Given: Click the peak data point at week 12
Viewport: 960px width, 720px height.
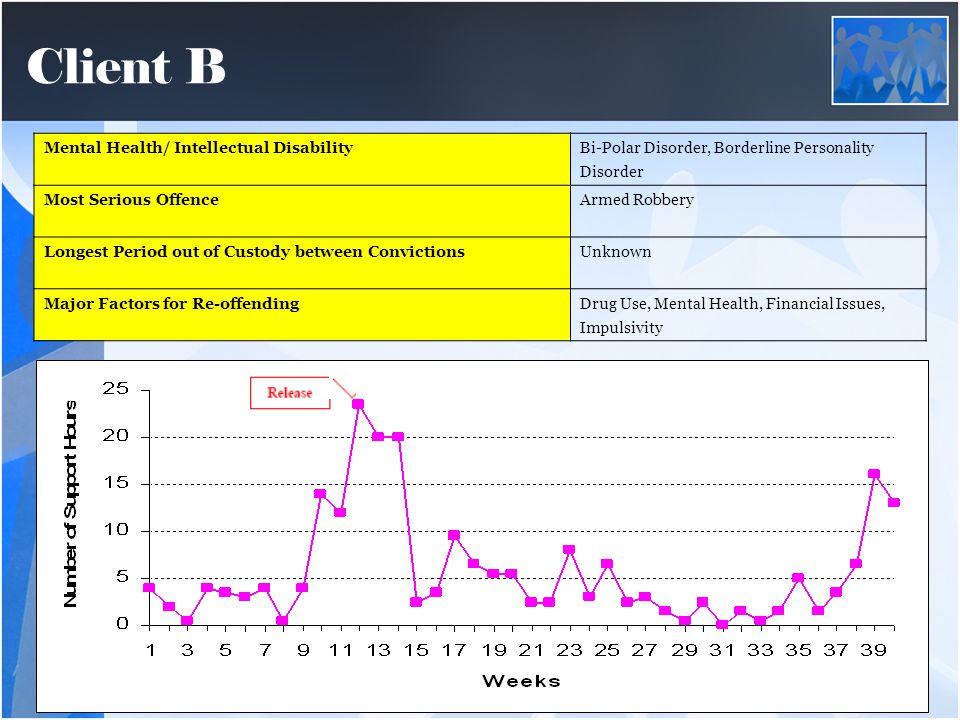Looking at the screenshot, I should pyautogui.click(x=358, y=404).
